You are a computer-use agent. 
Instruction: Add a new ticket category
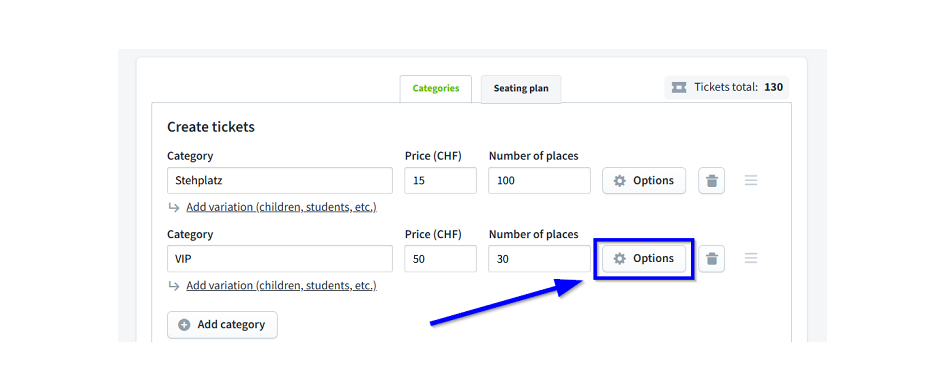click(222, 325)
